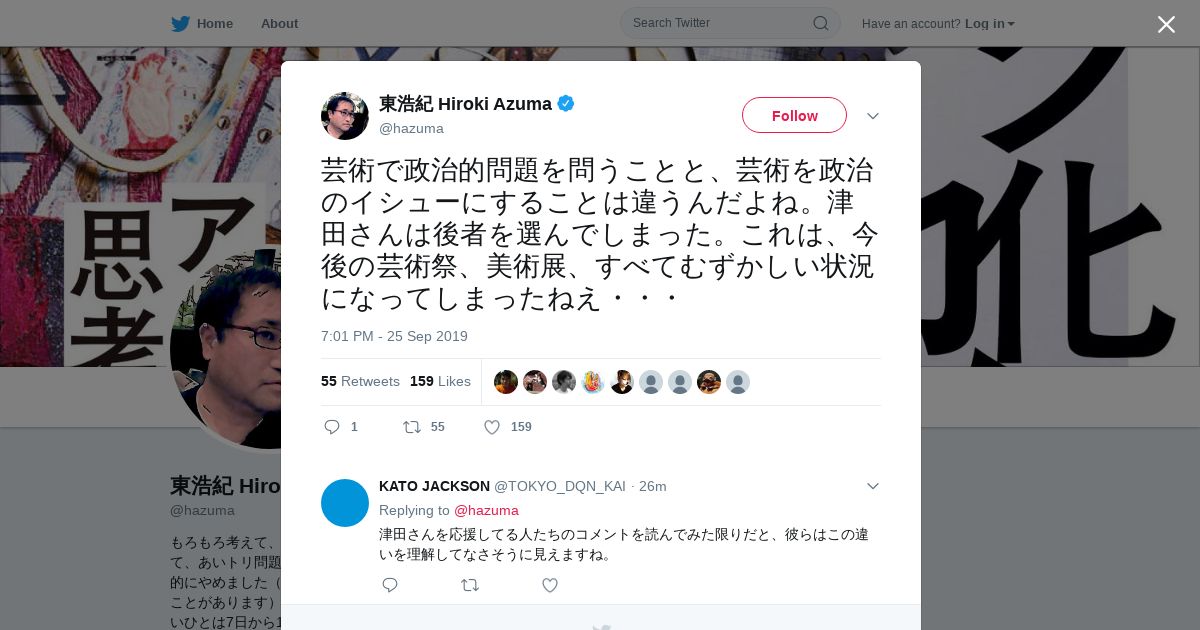Retweet the main tweet by Hiroki Azuma
Screen dimensions: 1200x630
coord(412,427)
